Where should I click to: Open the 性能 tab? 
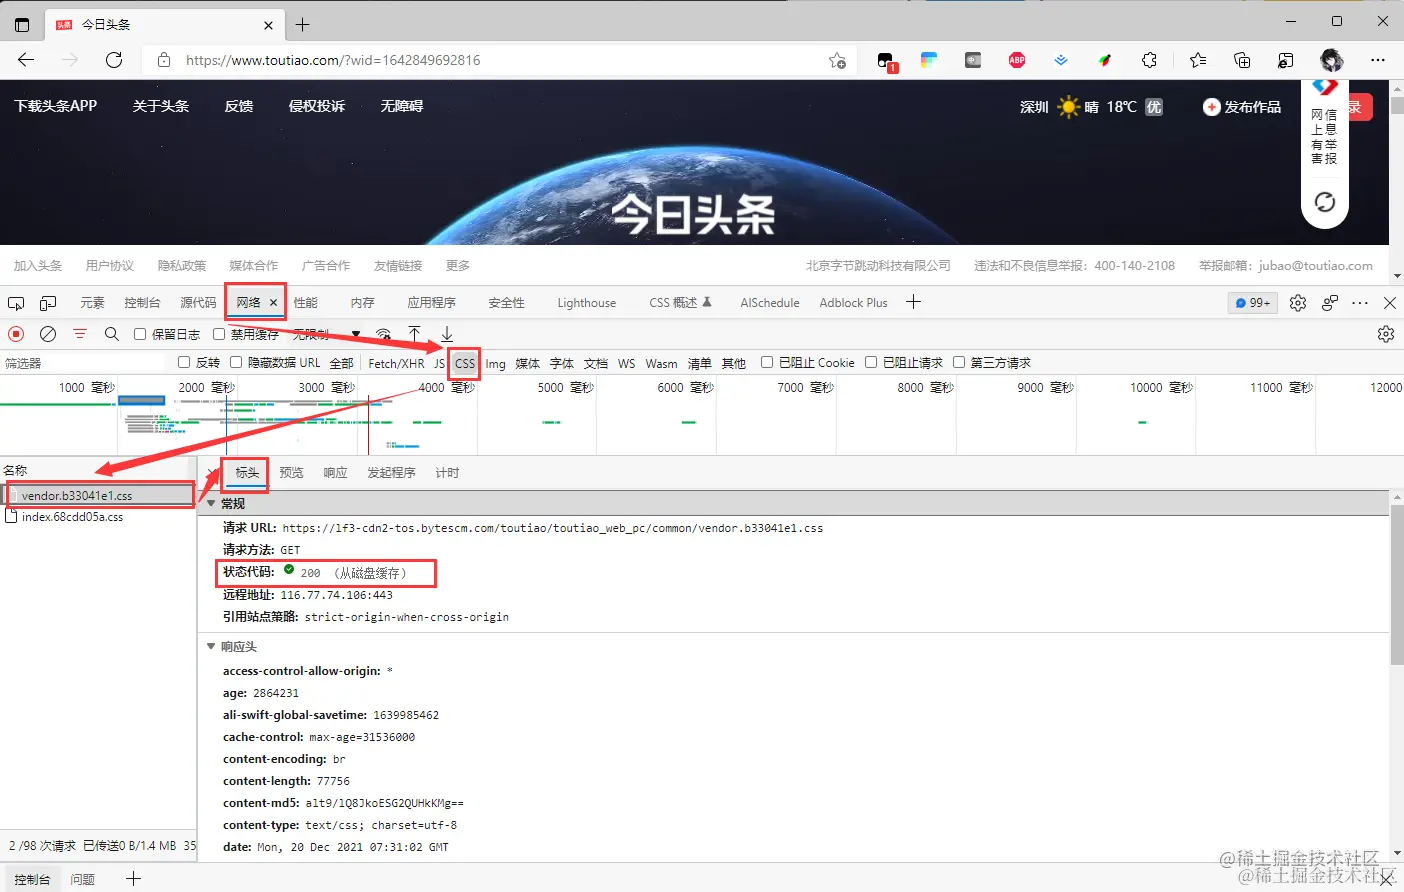click(305, 303)
